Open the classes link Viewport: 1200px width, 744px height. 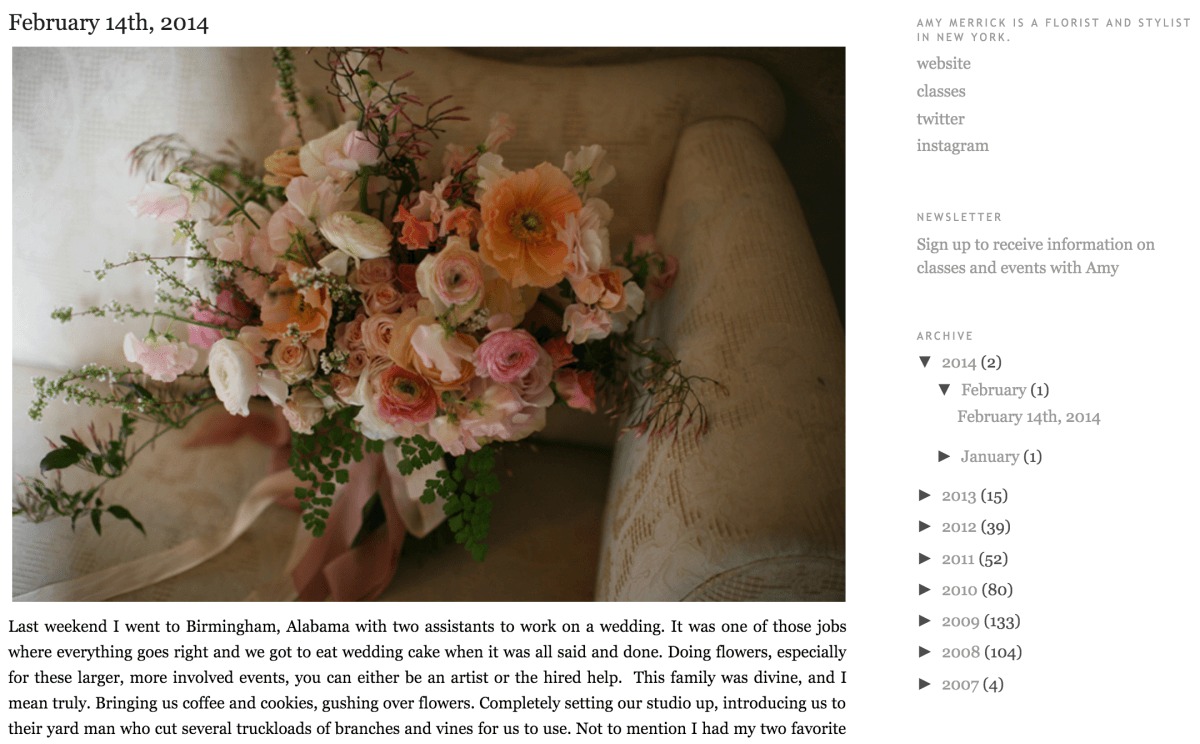[x=941, y=91]
